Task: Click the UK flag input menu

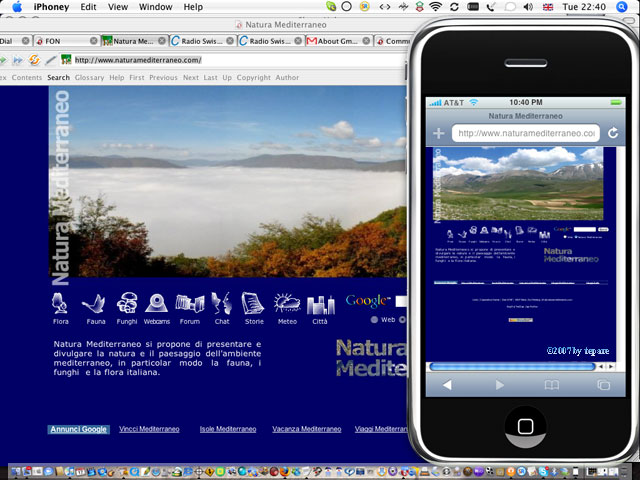Action: 548,7
